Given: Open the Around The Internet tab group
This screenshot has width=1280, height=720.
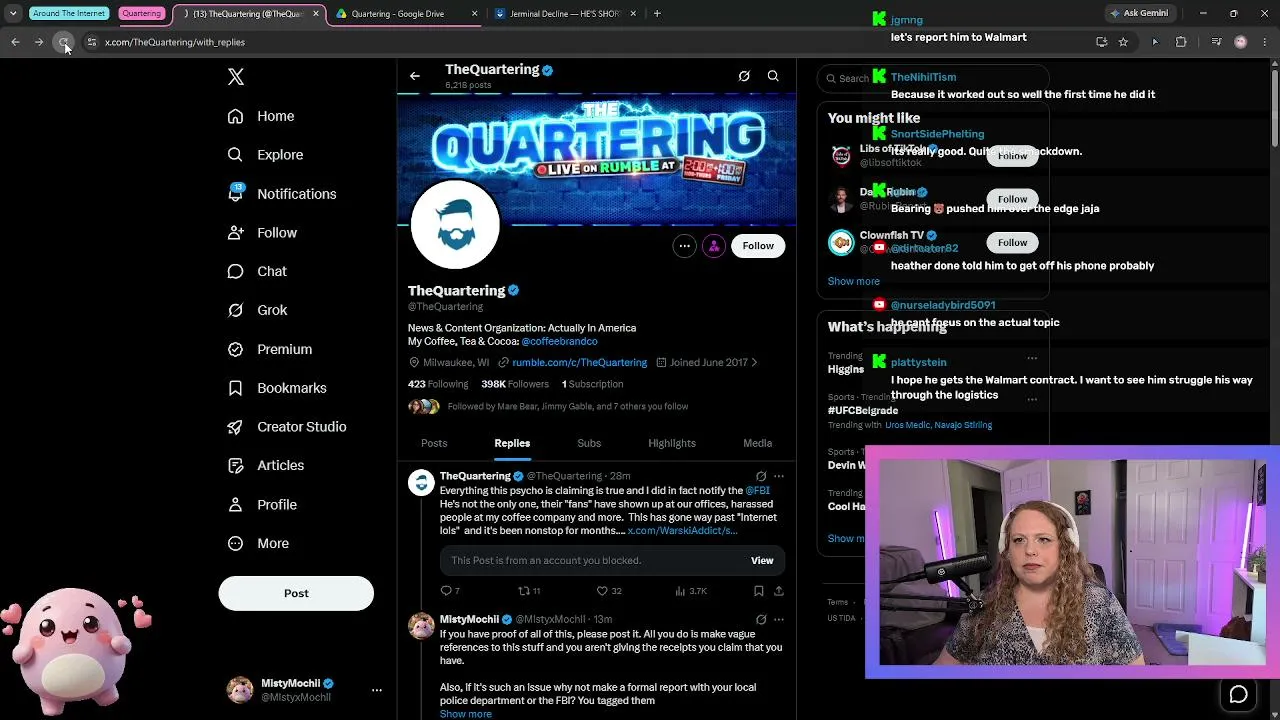Looking at the screenshot, I should [x=69, y=13].
